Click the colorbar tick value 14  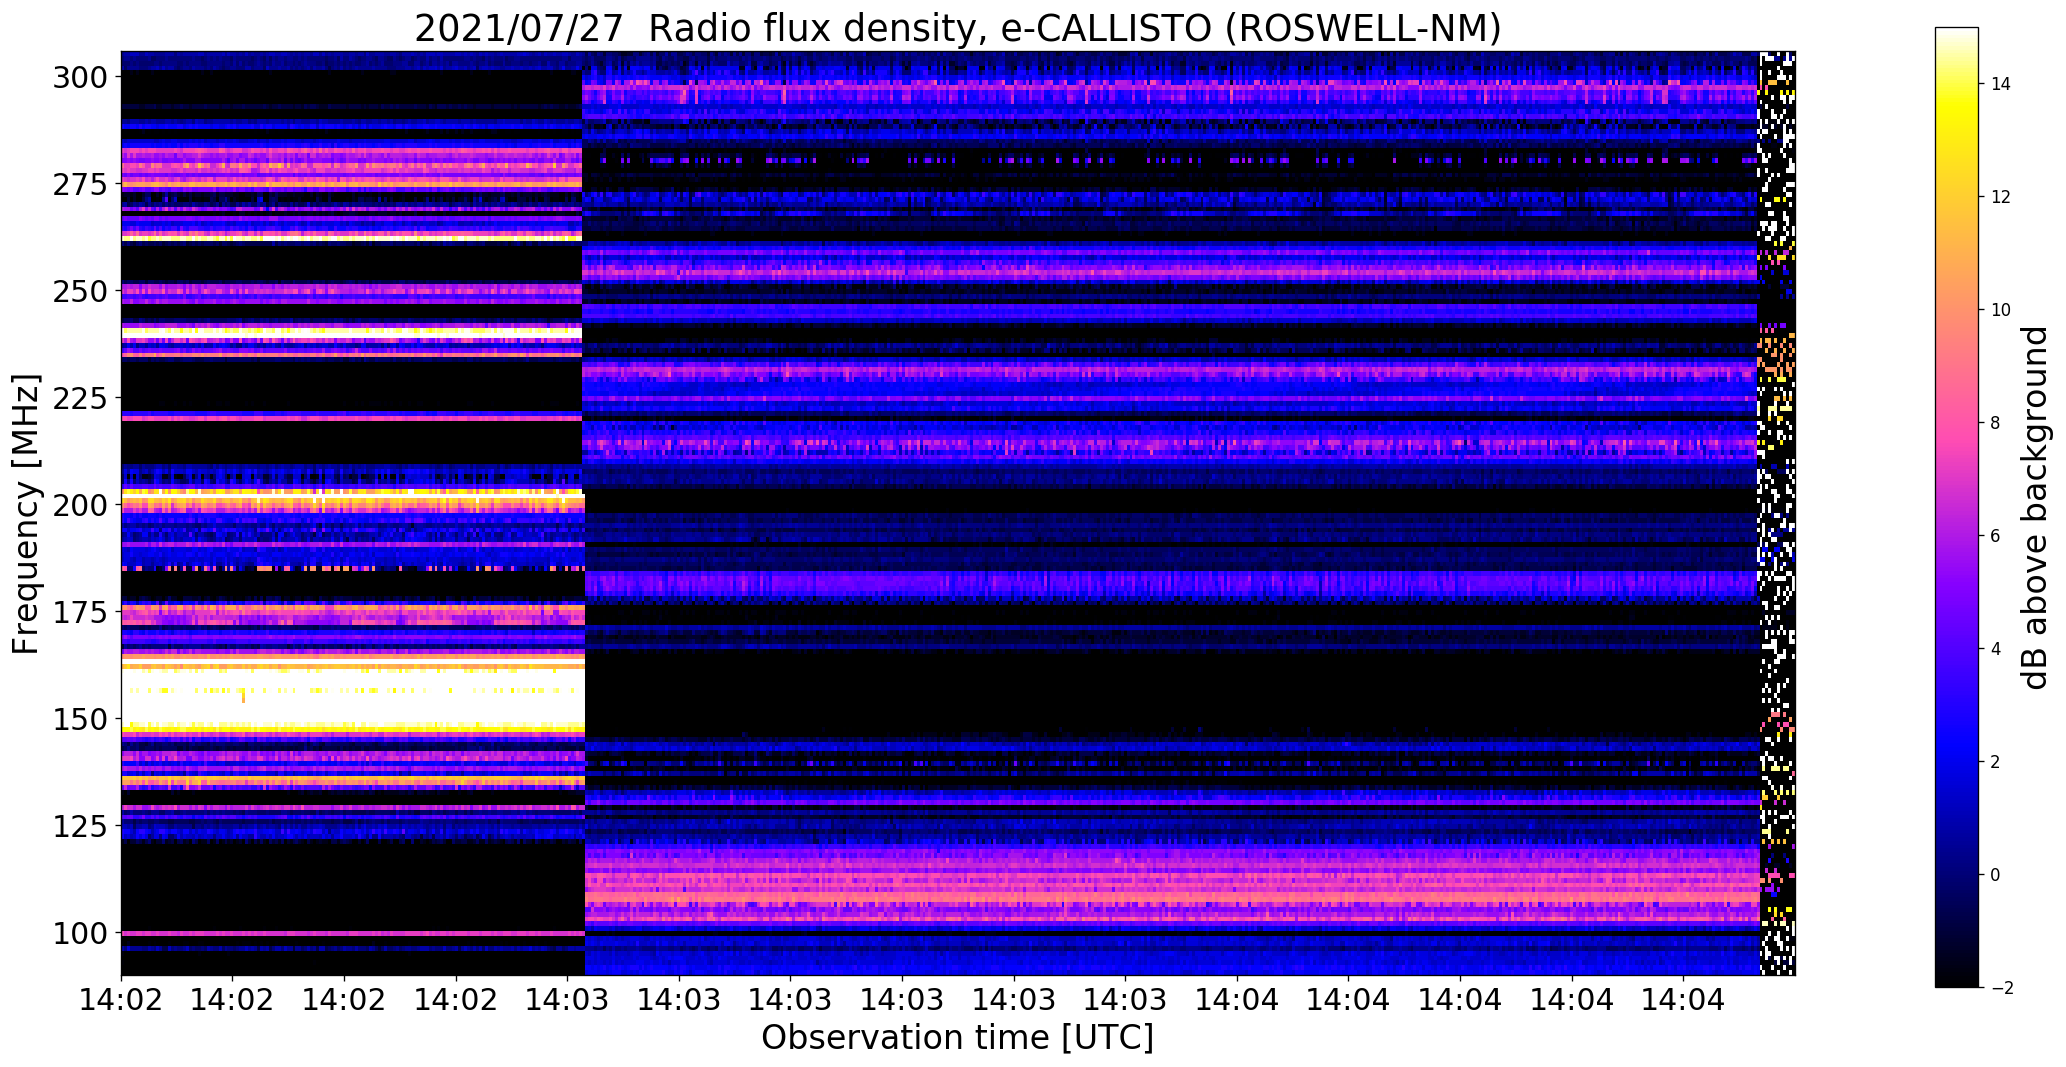point(2001,84)
